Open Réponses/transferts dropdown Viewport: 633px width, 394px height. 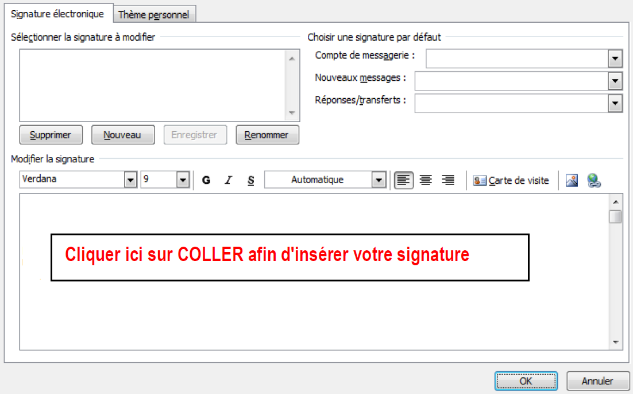tap(615, 103)
